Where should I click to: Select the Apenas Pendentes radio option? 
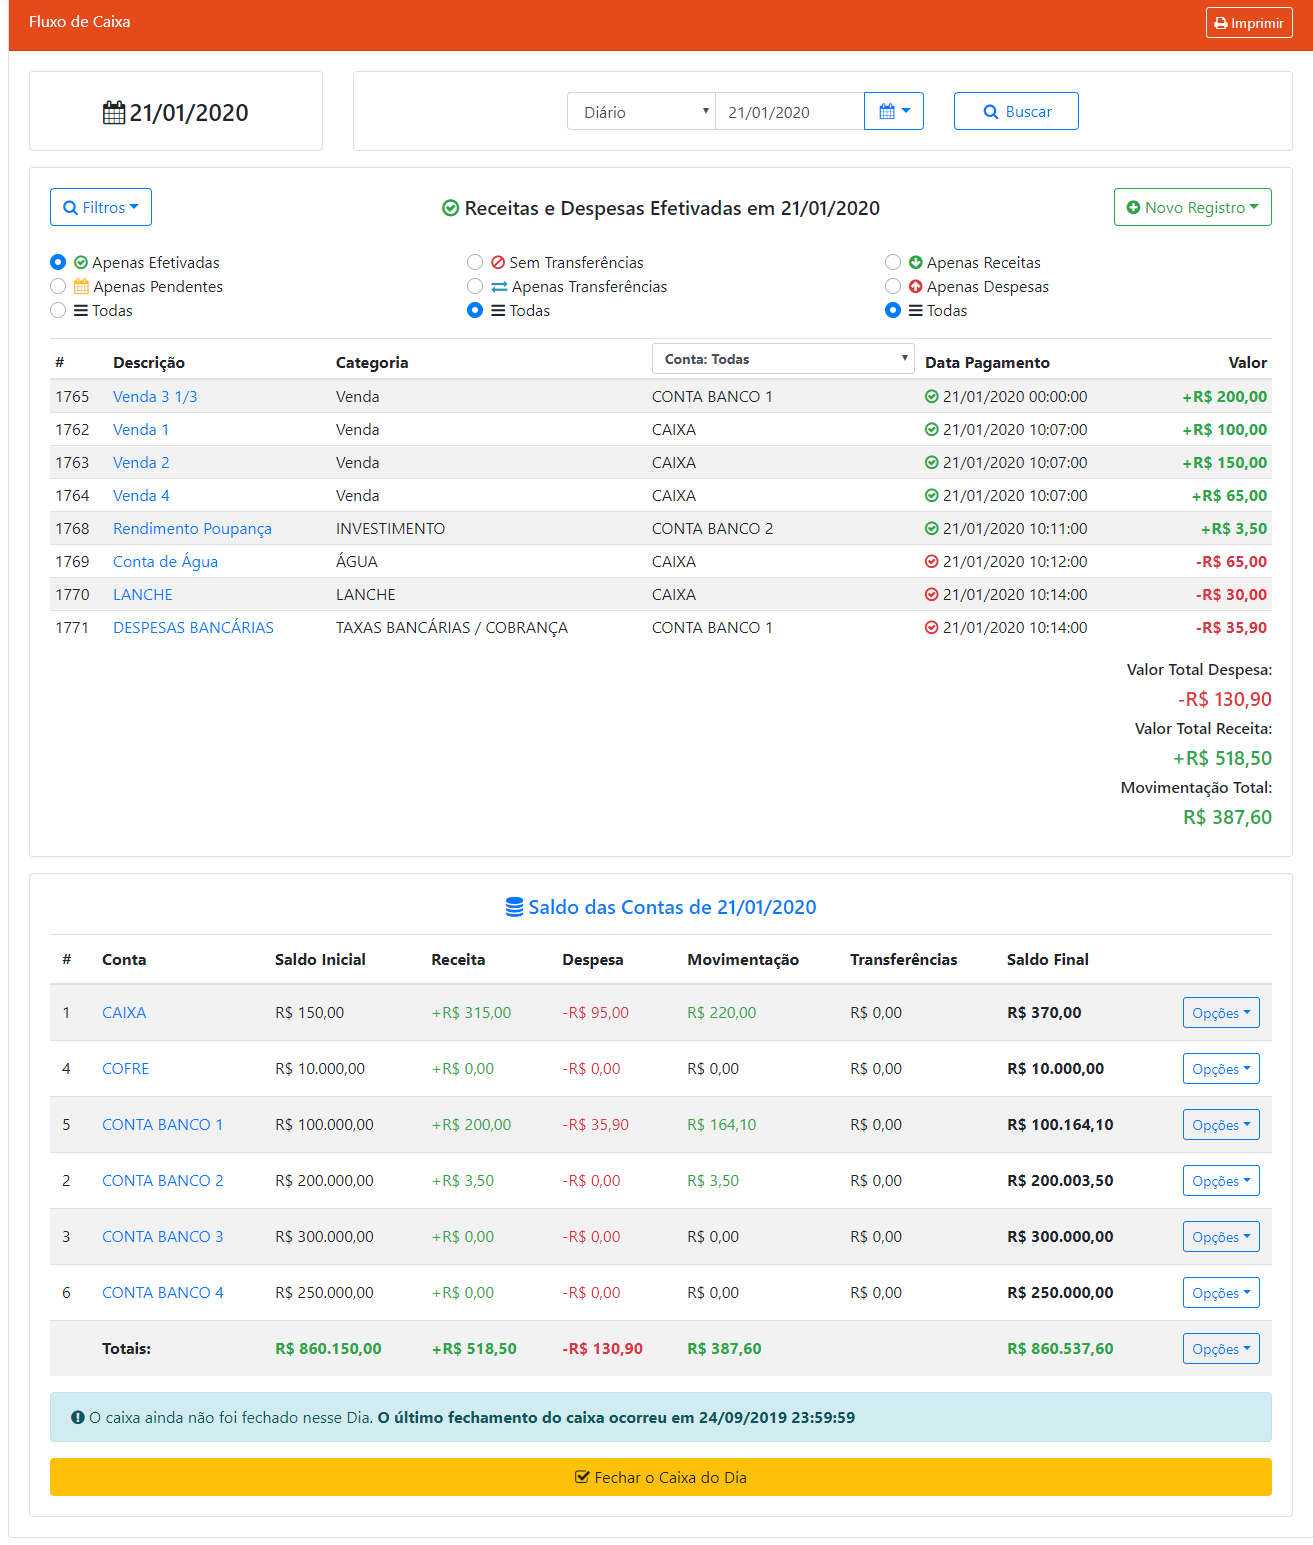click(58, 287)
